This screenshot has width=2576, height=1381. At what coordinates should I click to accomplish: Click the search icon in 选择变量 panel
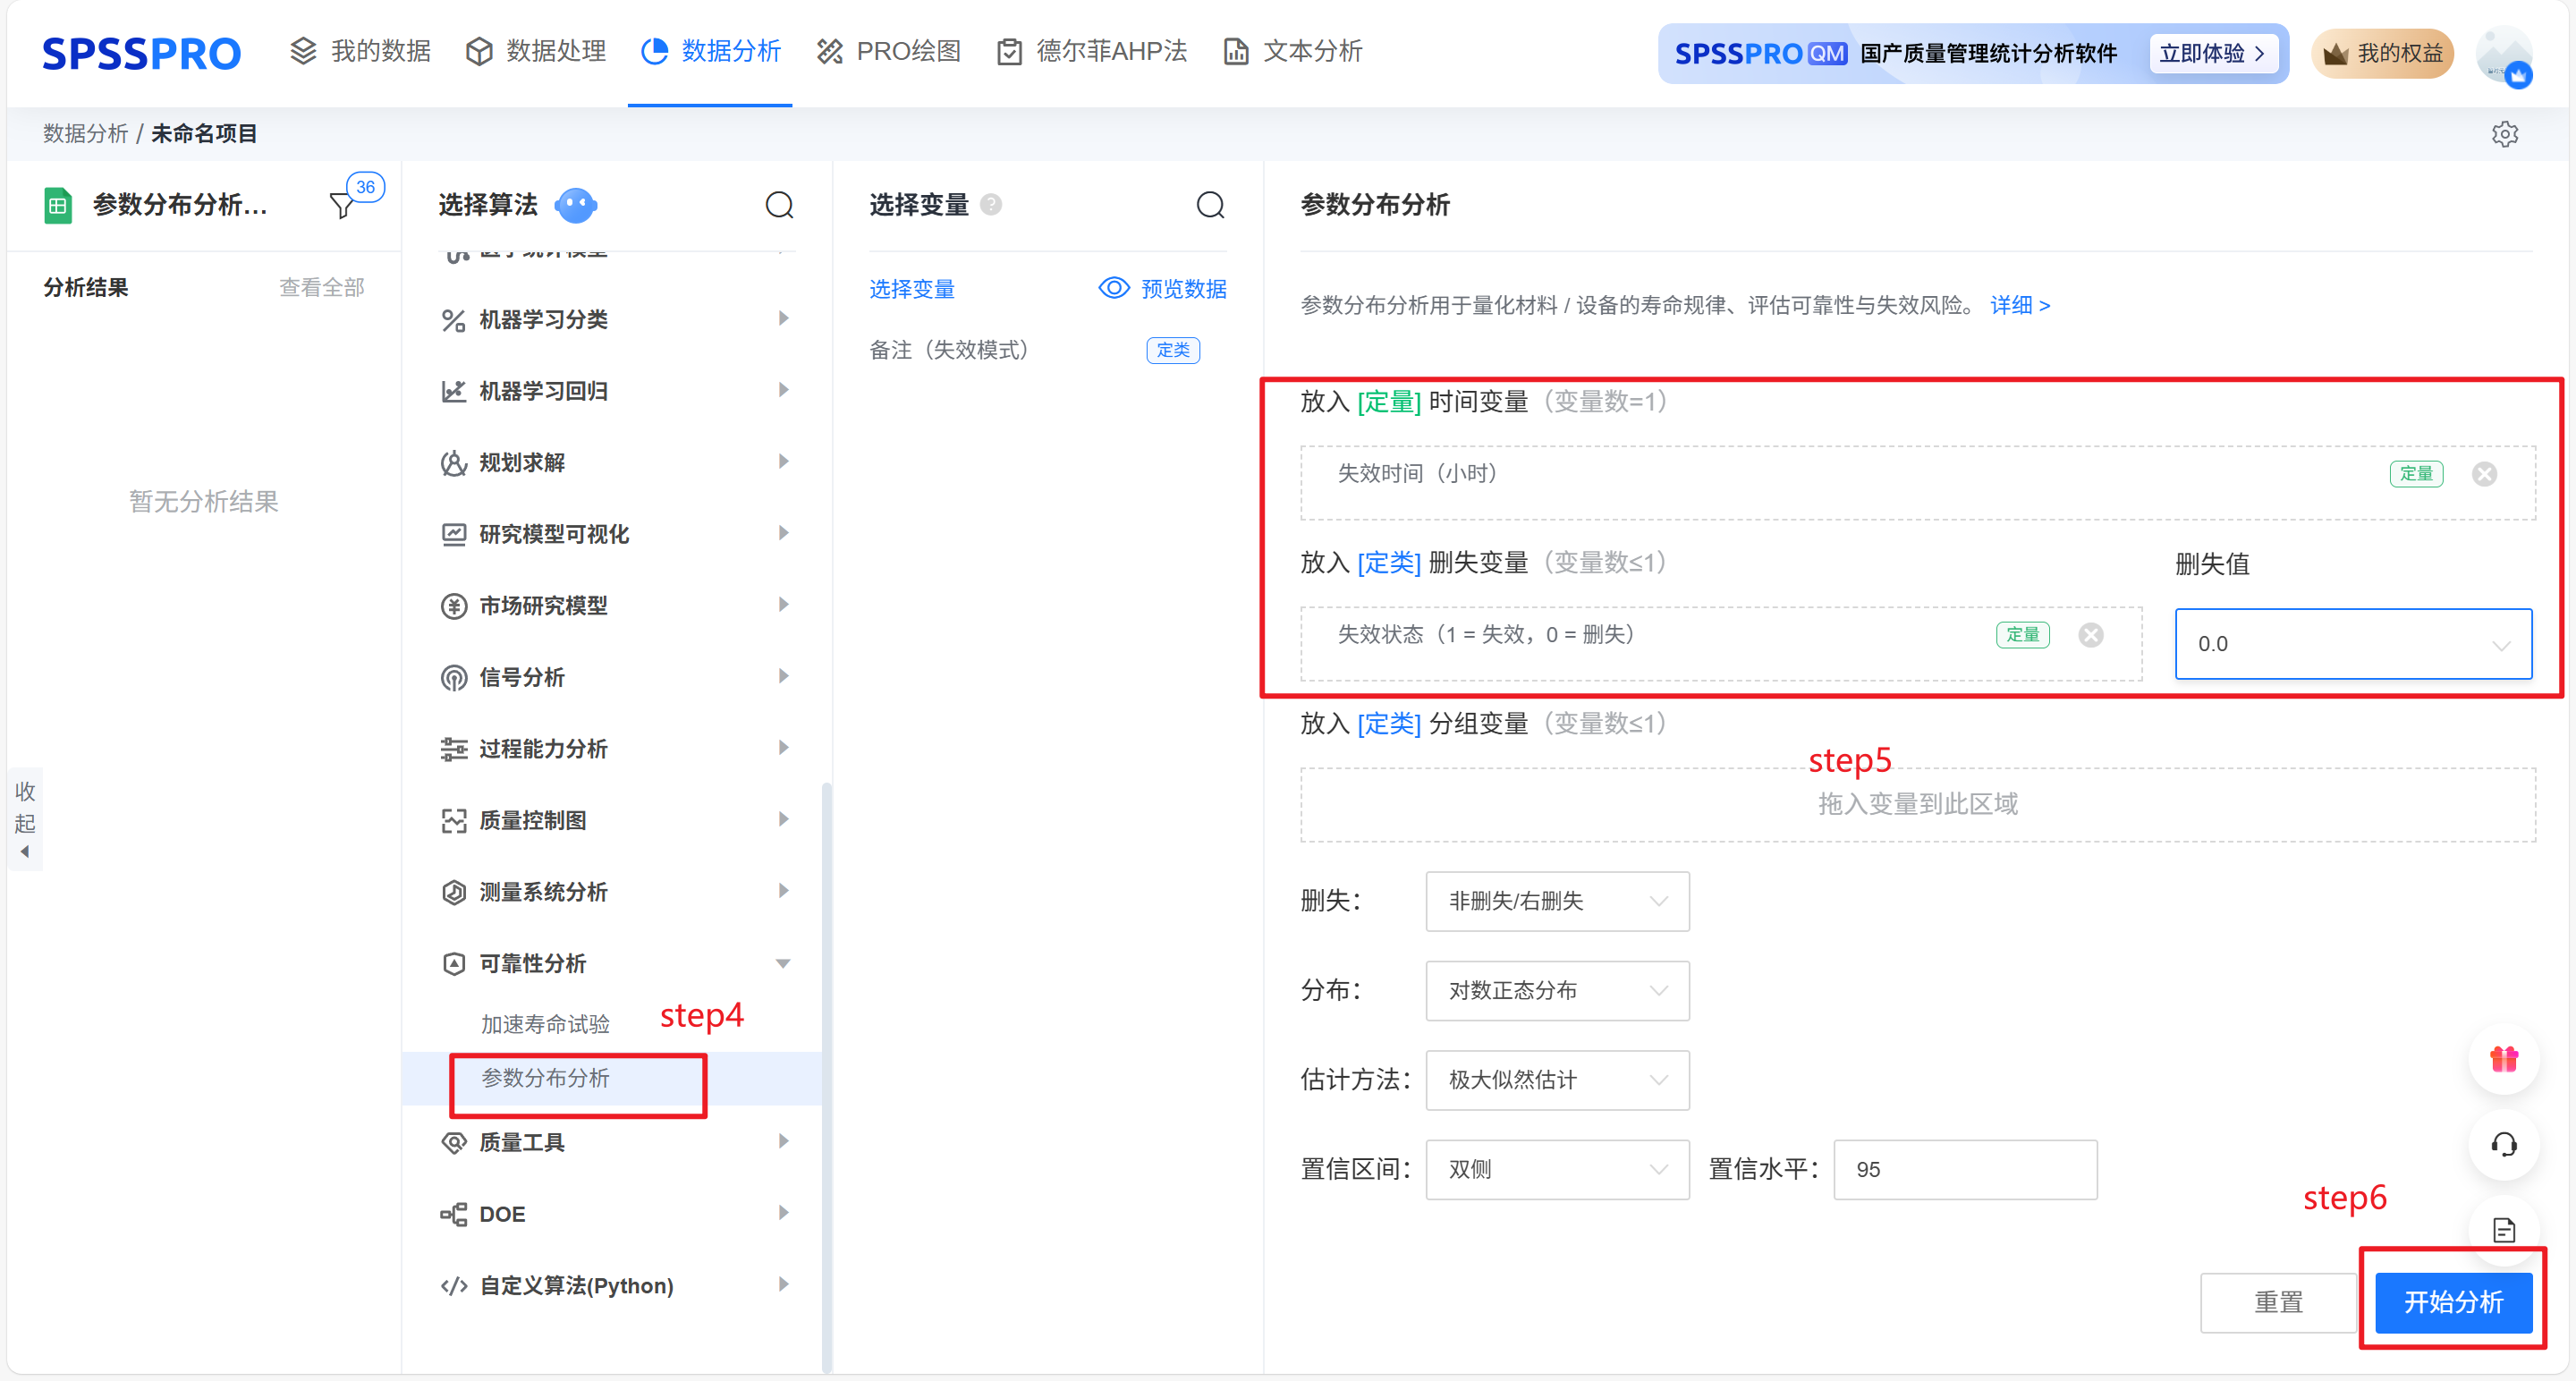tap(1210, 205)
